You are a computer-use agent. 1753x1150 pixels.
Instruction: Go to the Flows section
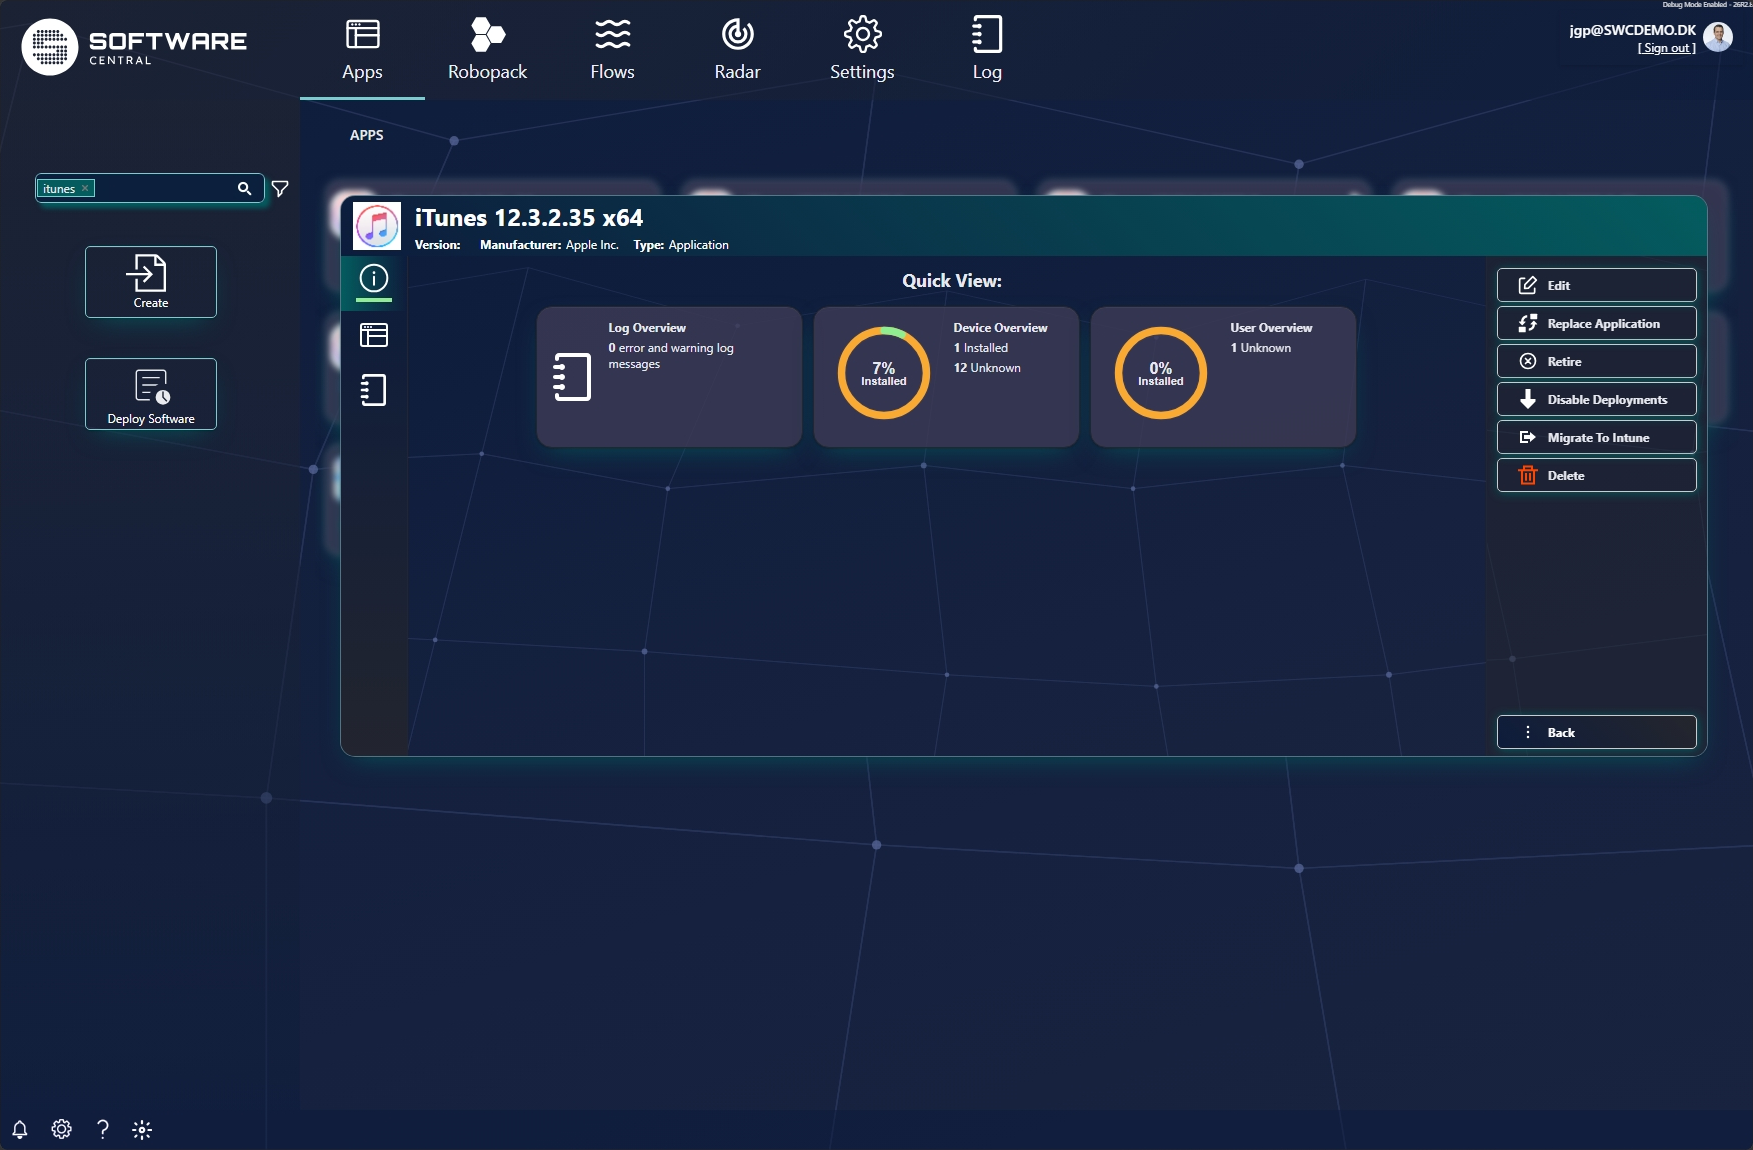tap(612, 50)
